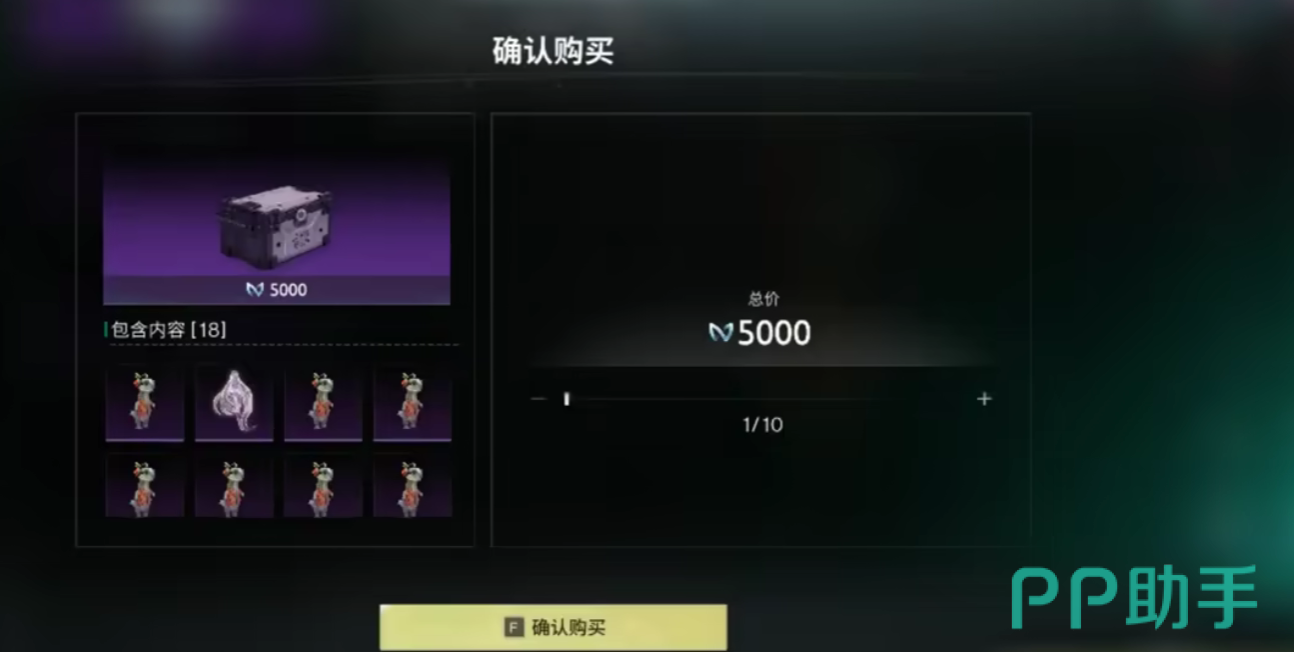The image size is (1294, 652).
Task: Select fourth character figure in top row
Action: pyautogui.click(x=412, y=403)
